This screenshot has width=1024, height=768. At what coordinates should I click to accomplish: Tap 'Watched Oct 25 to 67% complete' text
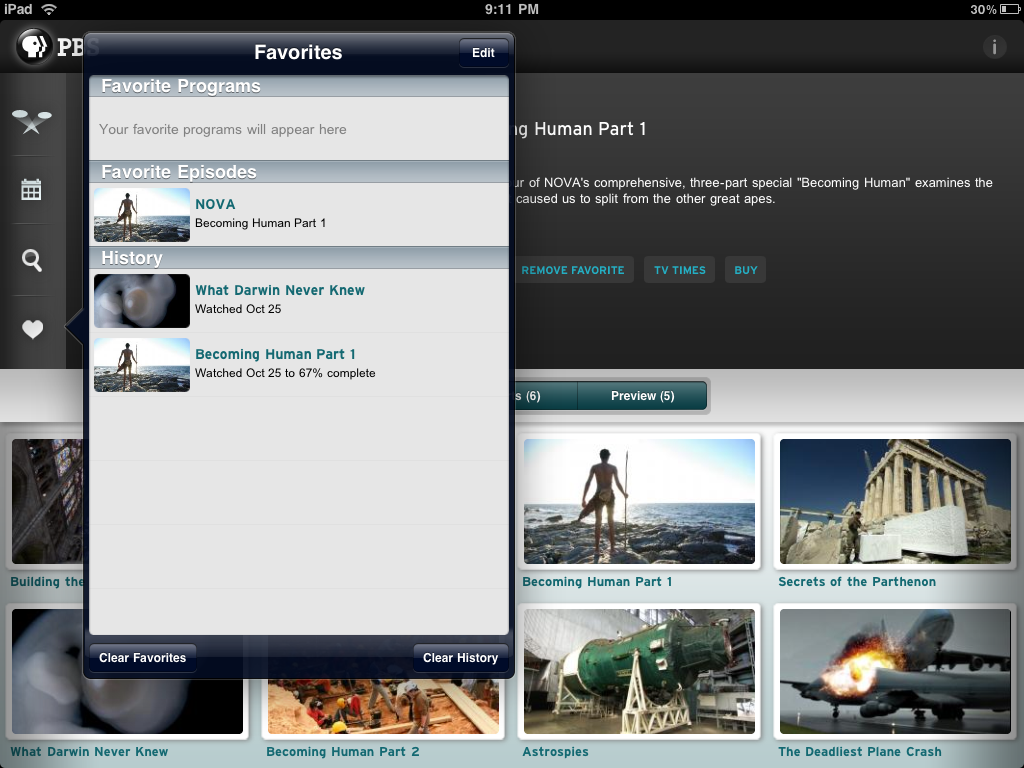[285, 373]
